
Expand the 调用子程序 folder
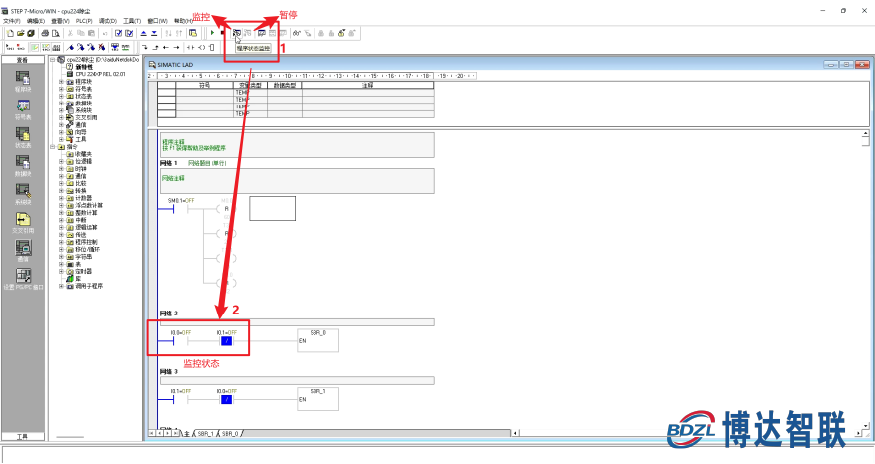[61, 286]
